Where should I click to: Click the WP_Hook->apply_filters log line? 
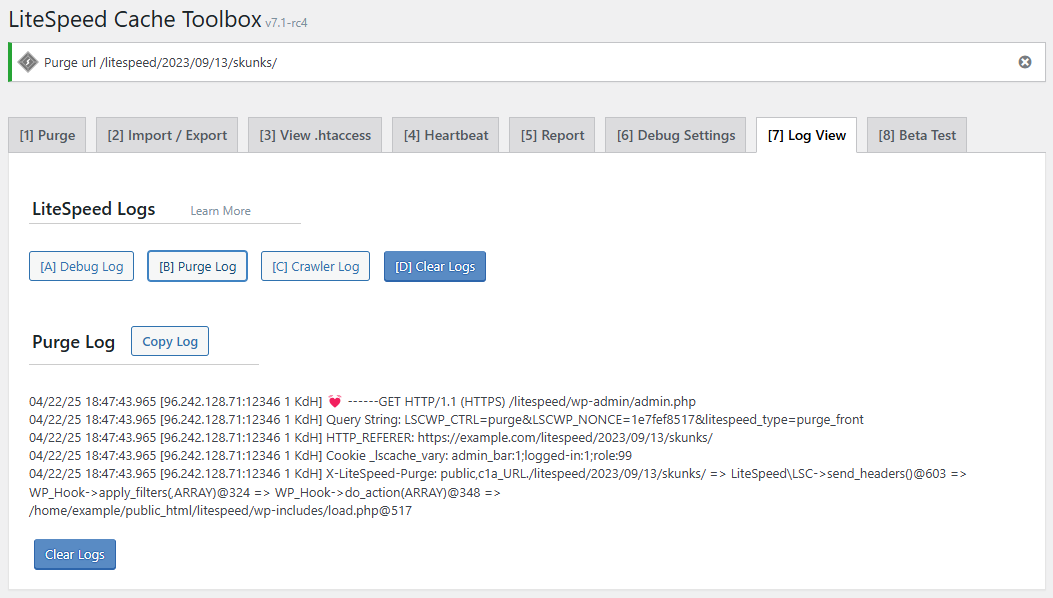point(265,493)
